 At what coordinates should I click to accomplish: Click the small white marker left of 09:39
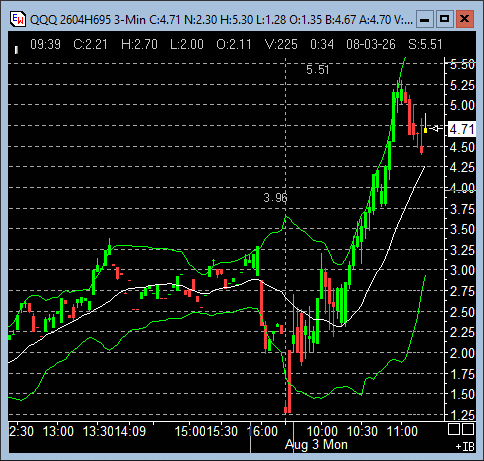click(x=16, y=50)
